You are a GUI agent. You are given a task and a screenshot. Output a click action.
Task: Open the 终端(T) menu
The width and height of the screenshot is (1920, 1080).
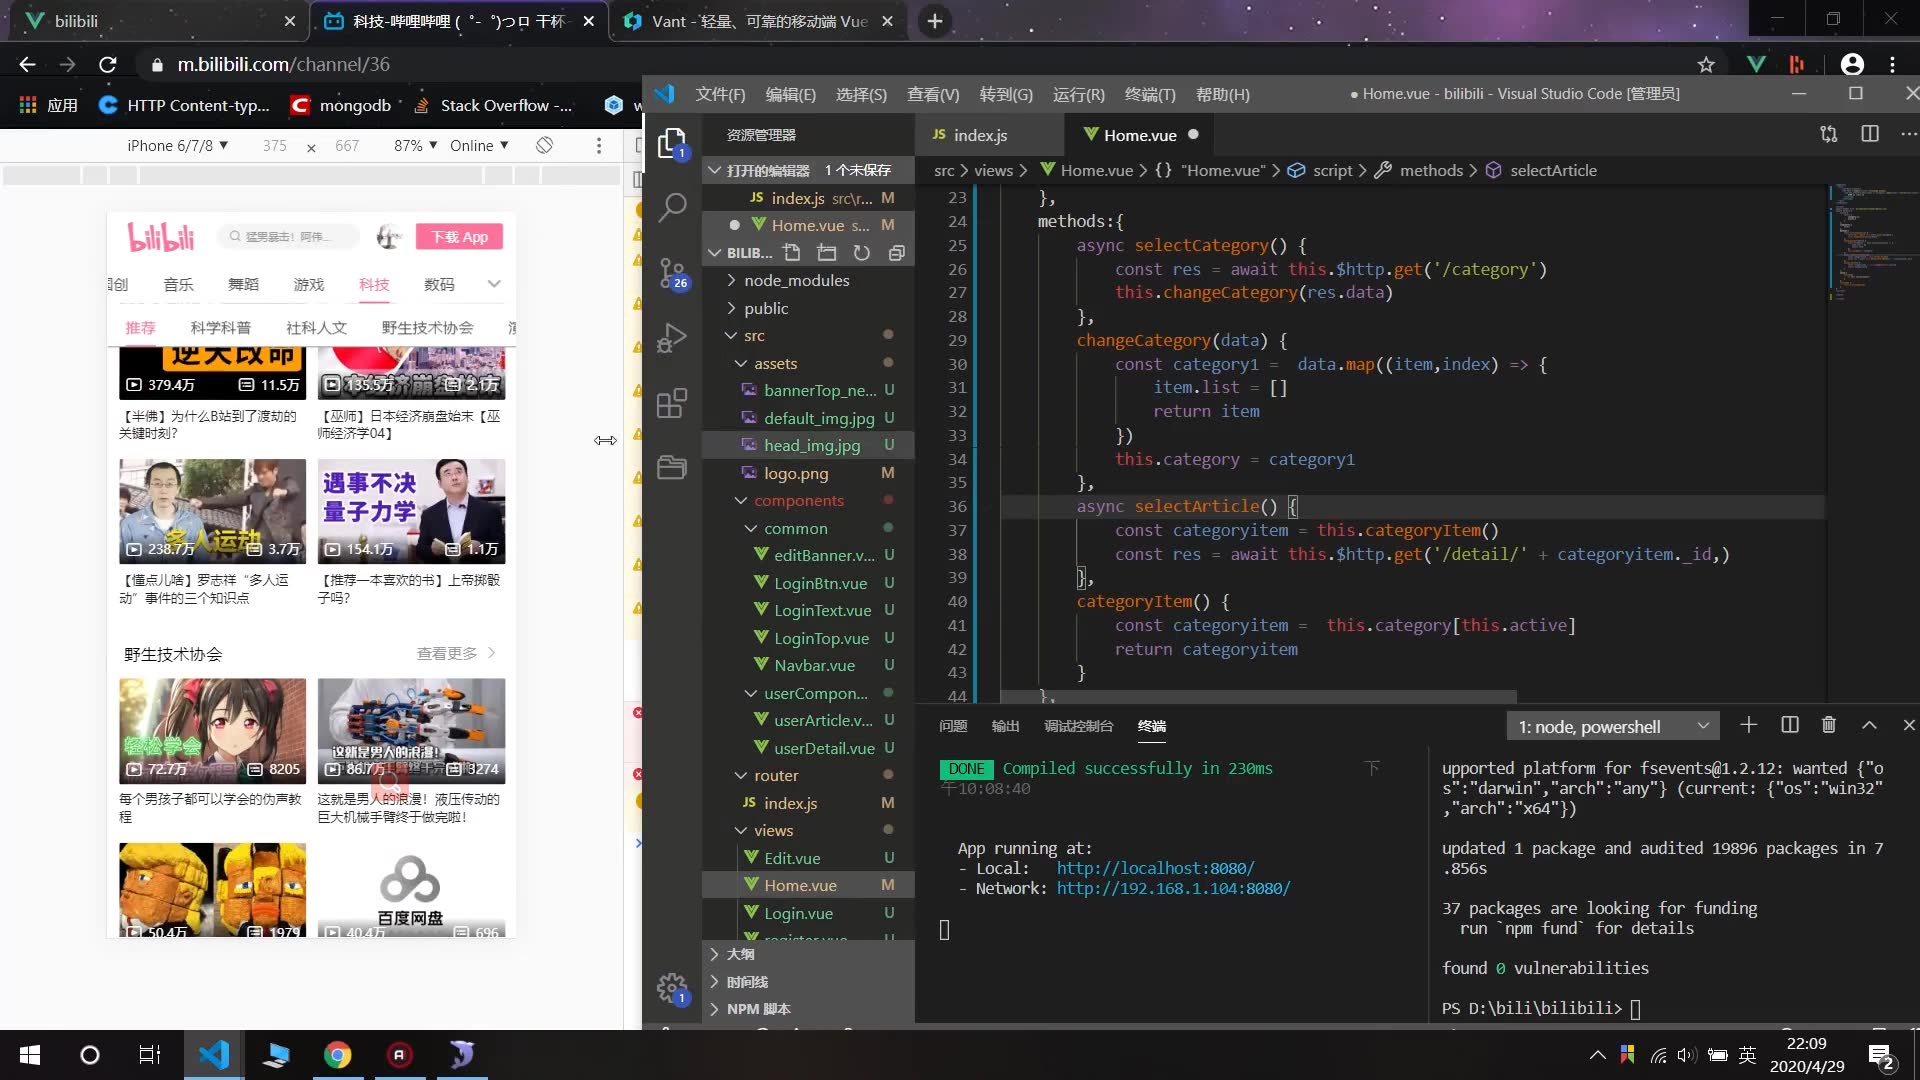click(1149, 94)
